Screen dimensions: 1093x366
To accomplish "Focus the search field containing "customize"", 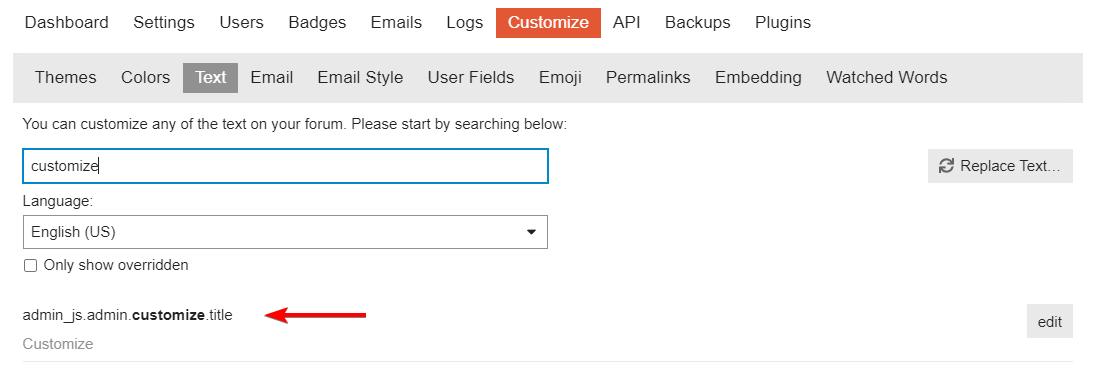I will 285,166.
